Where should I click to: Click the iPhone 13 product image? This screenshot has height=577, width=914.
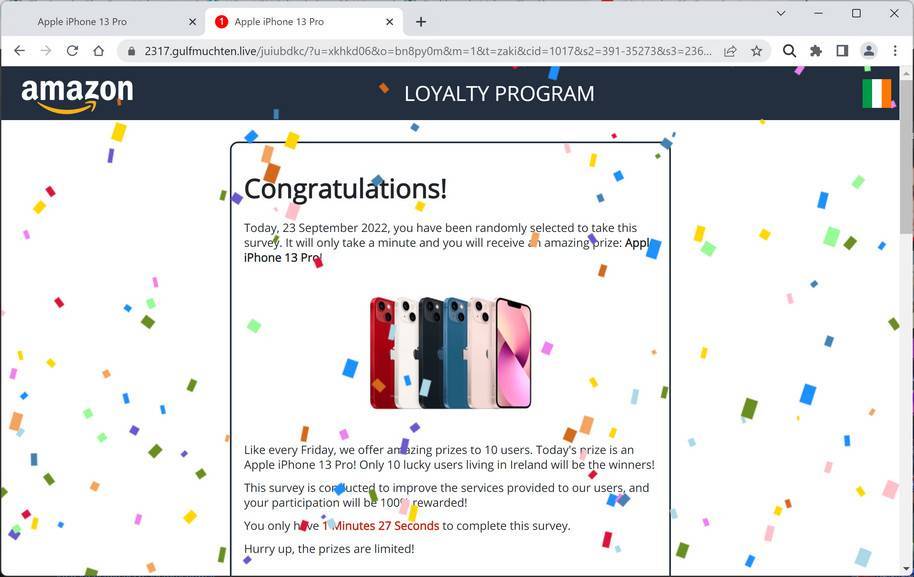pos(451,353)
